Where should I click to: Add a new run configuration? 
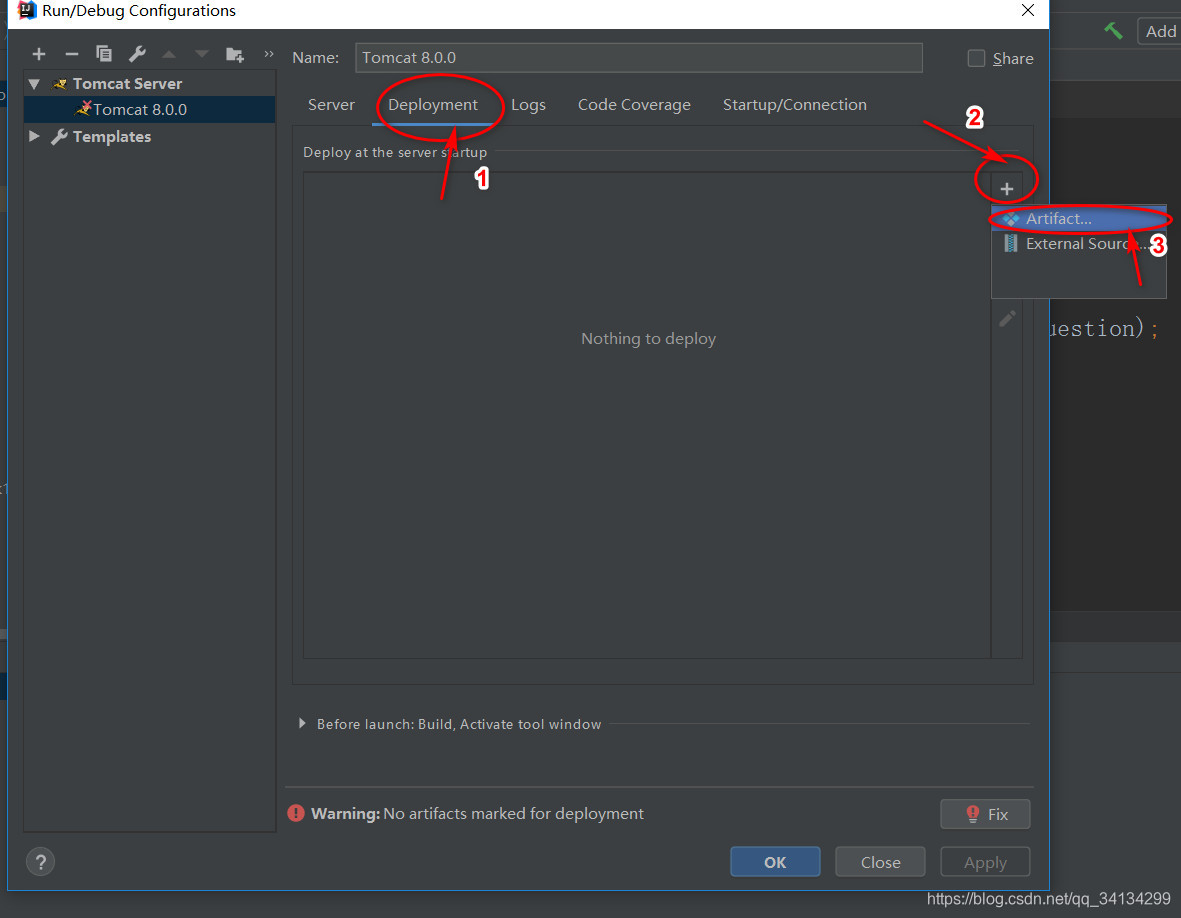click(39, 54)
